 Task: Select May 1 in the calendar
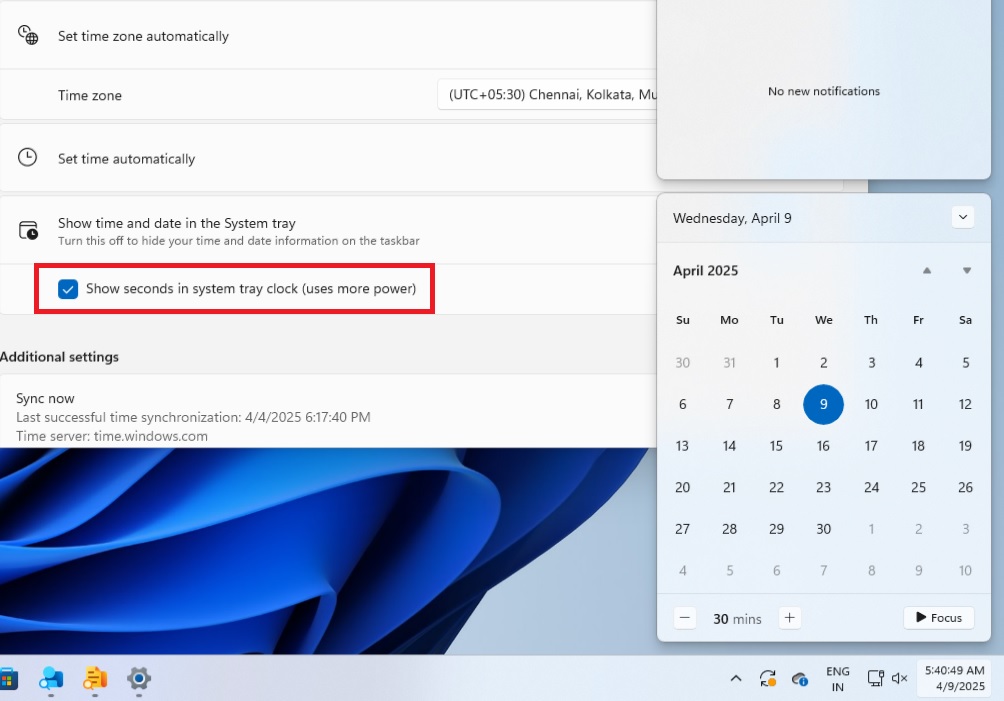[871, 529]
